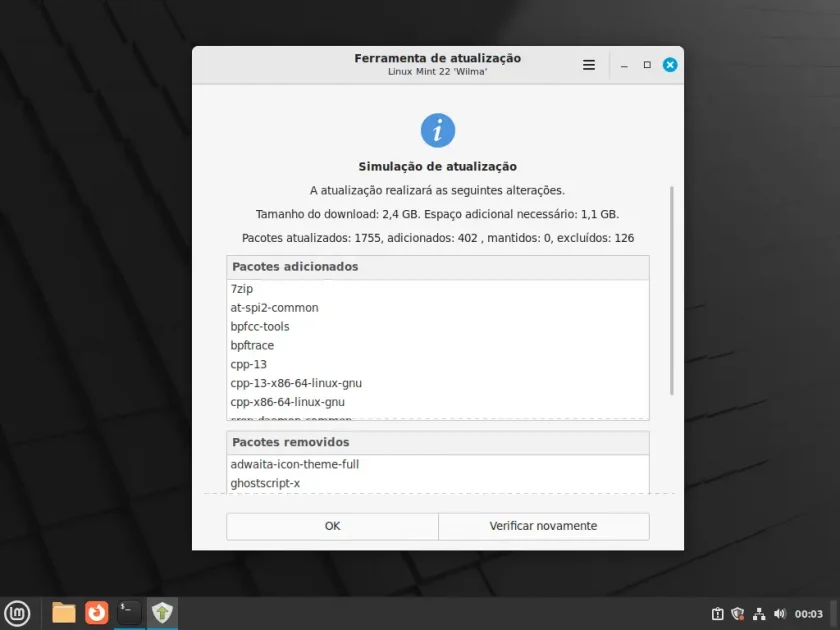Click the Tamanho do download line
This screenshot has width=840, height=630.
click(x=438, y=214)
